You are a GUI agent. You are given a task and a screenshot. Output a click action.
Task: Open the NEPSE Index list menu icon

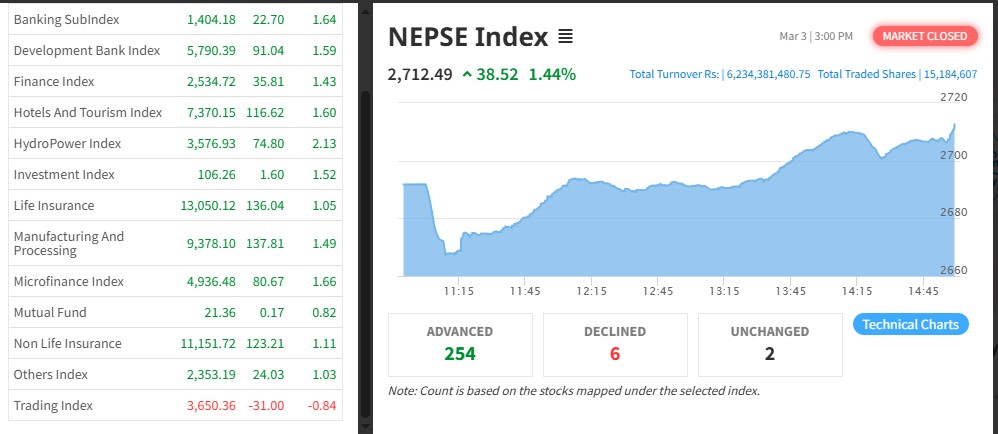pos(565,37)
